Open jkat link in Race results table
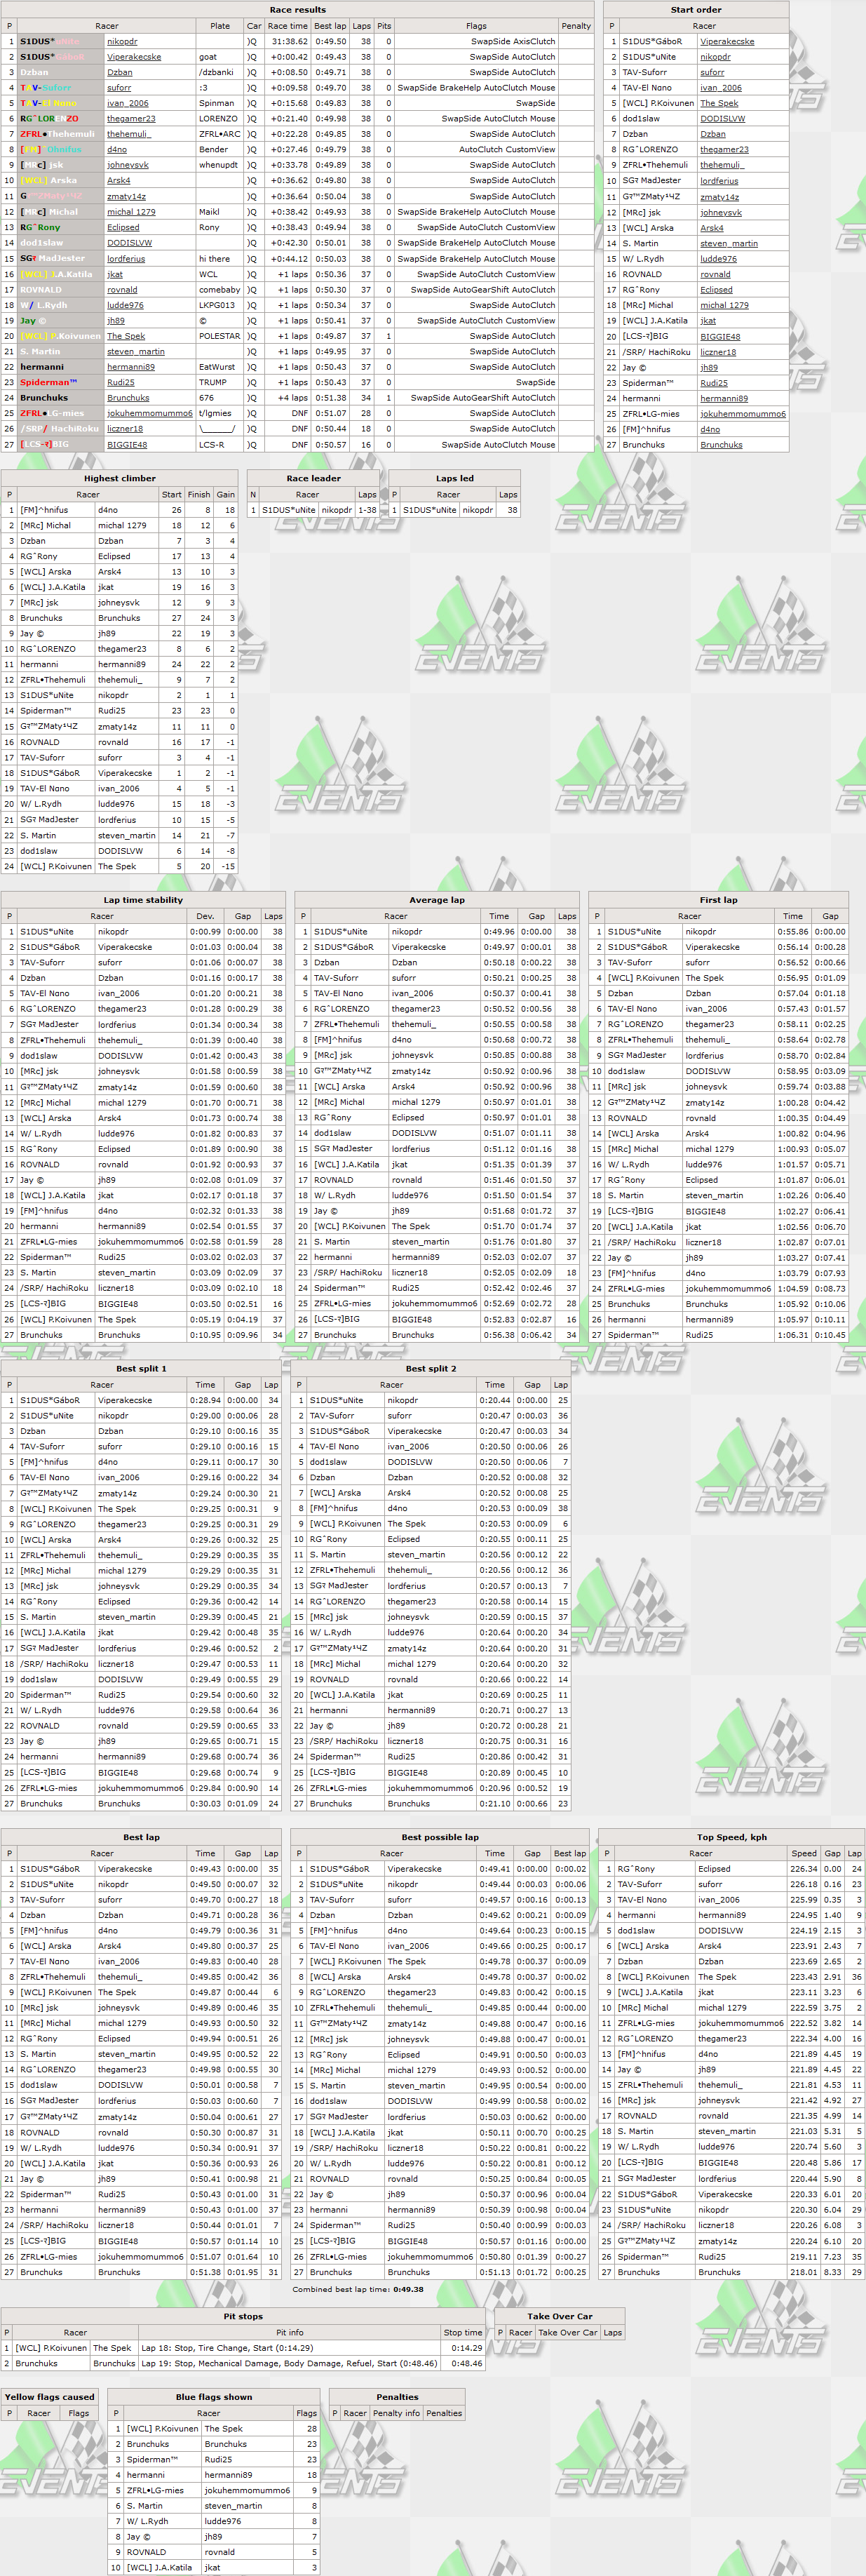This screenshot has height=2576, width=866. tap(115, 274)
